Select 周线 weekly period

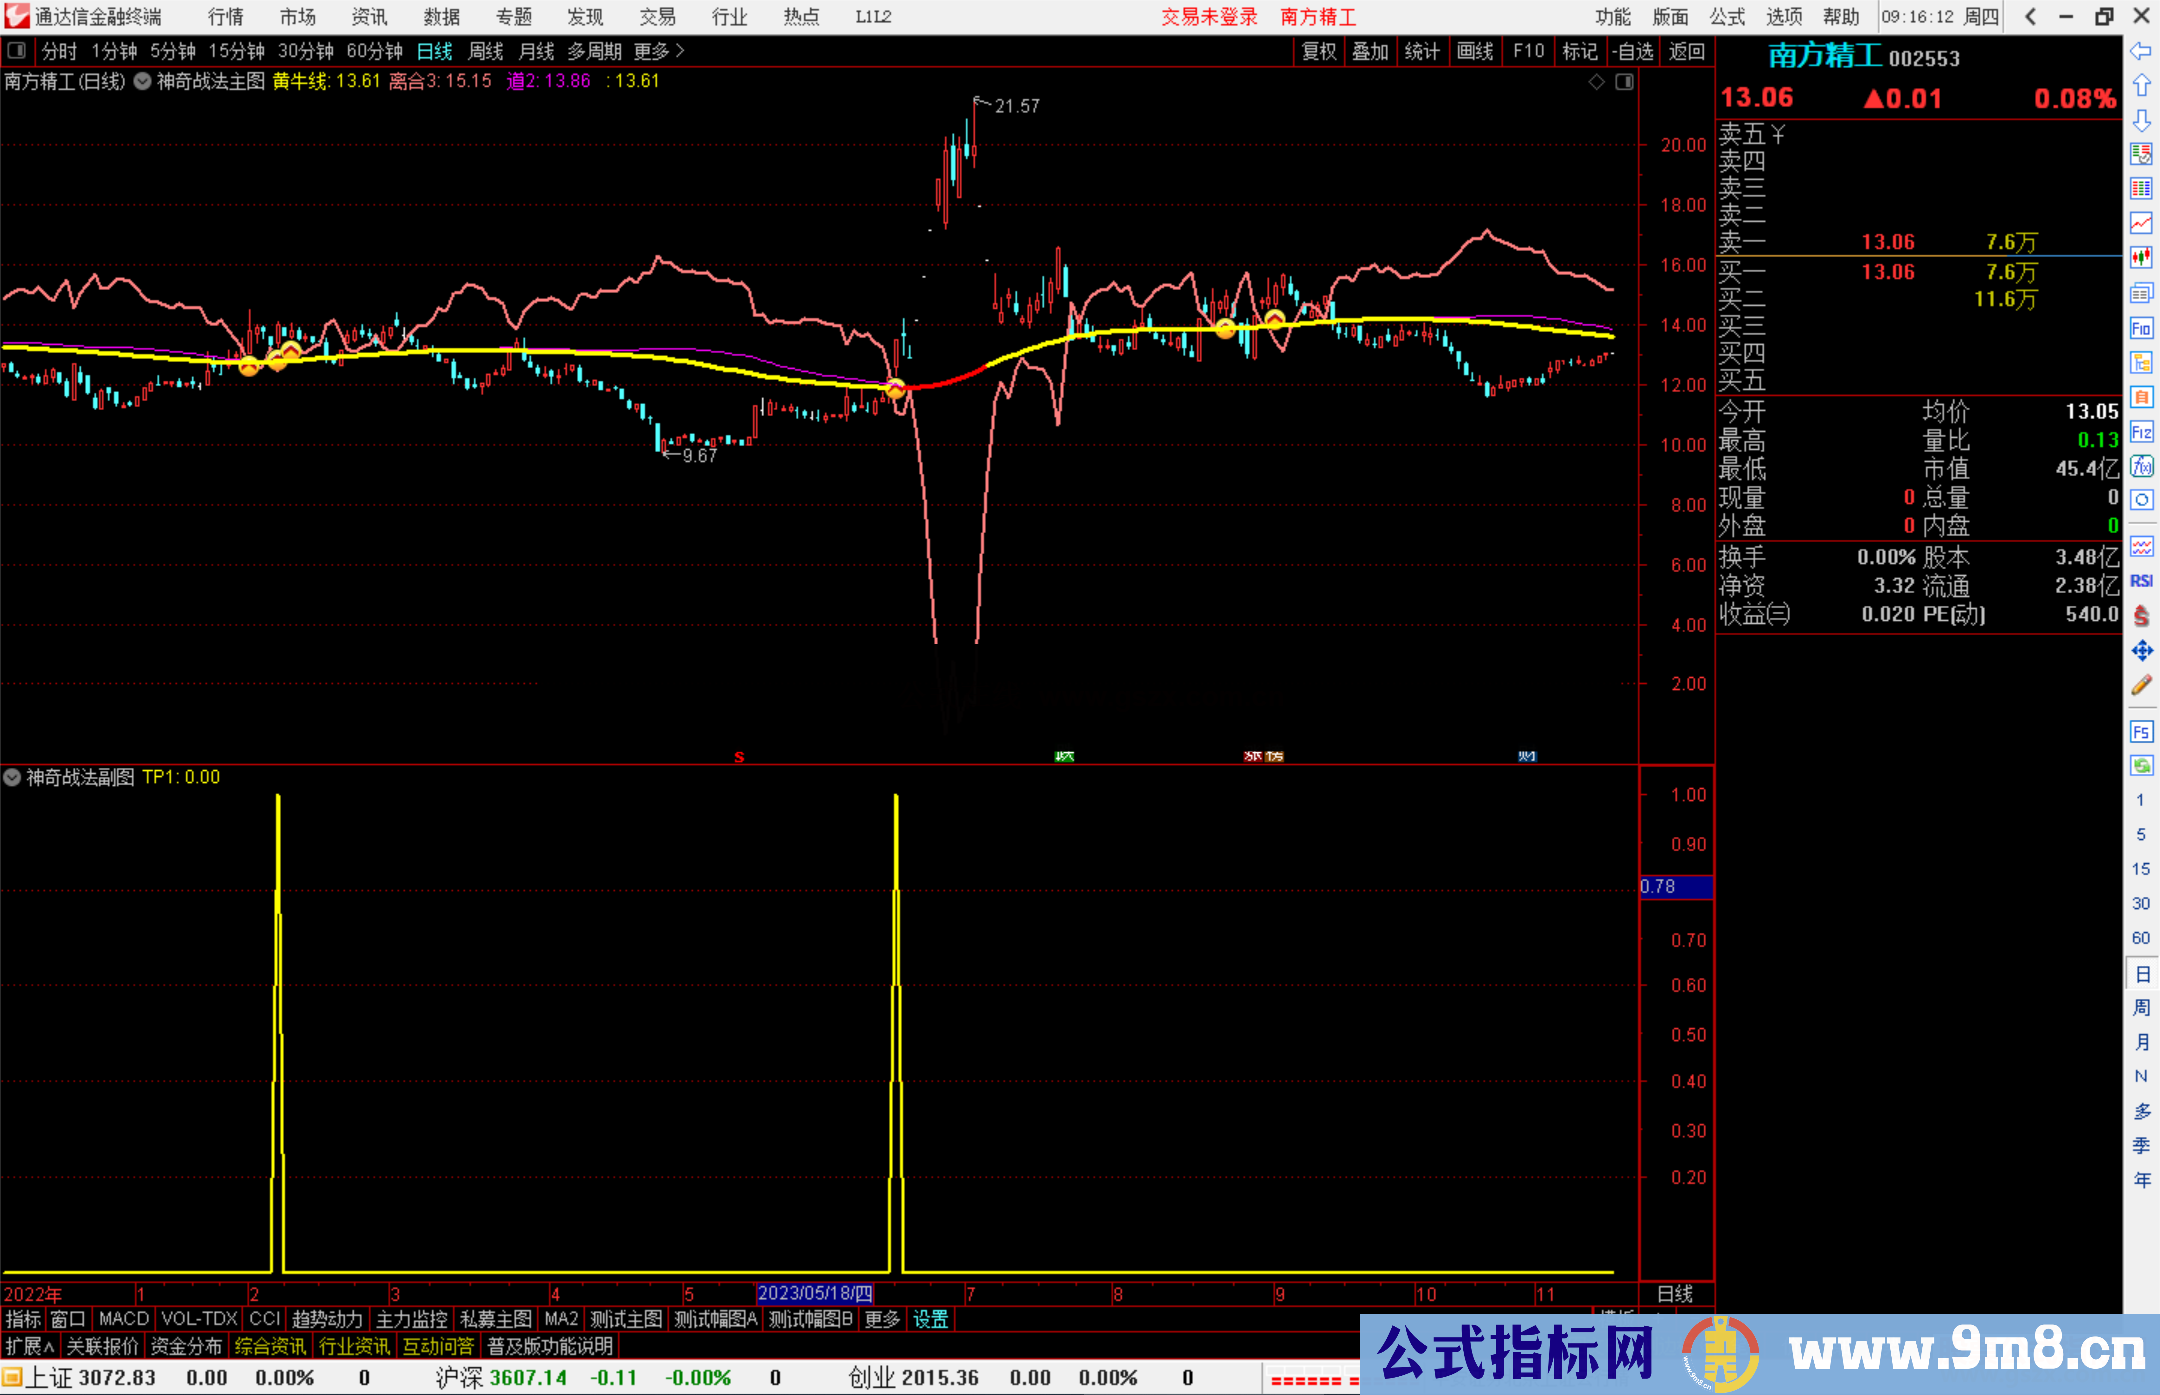pyautogui.click(x=486, y=51)
